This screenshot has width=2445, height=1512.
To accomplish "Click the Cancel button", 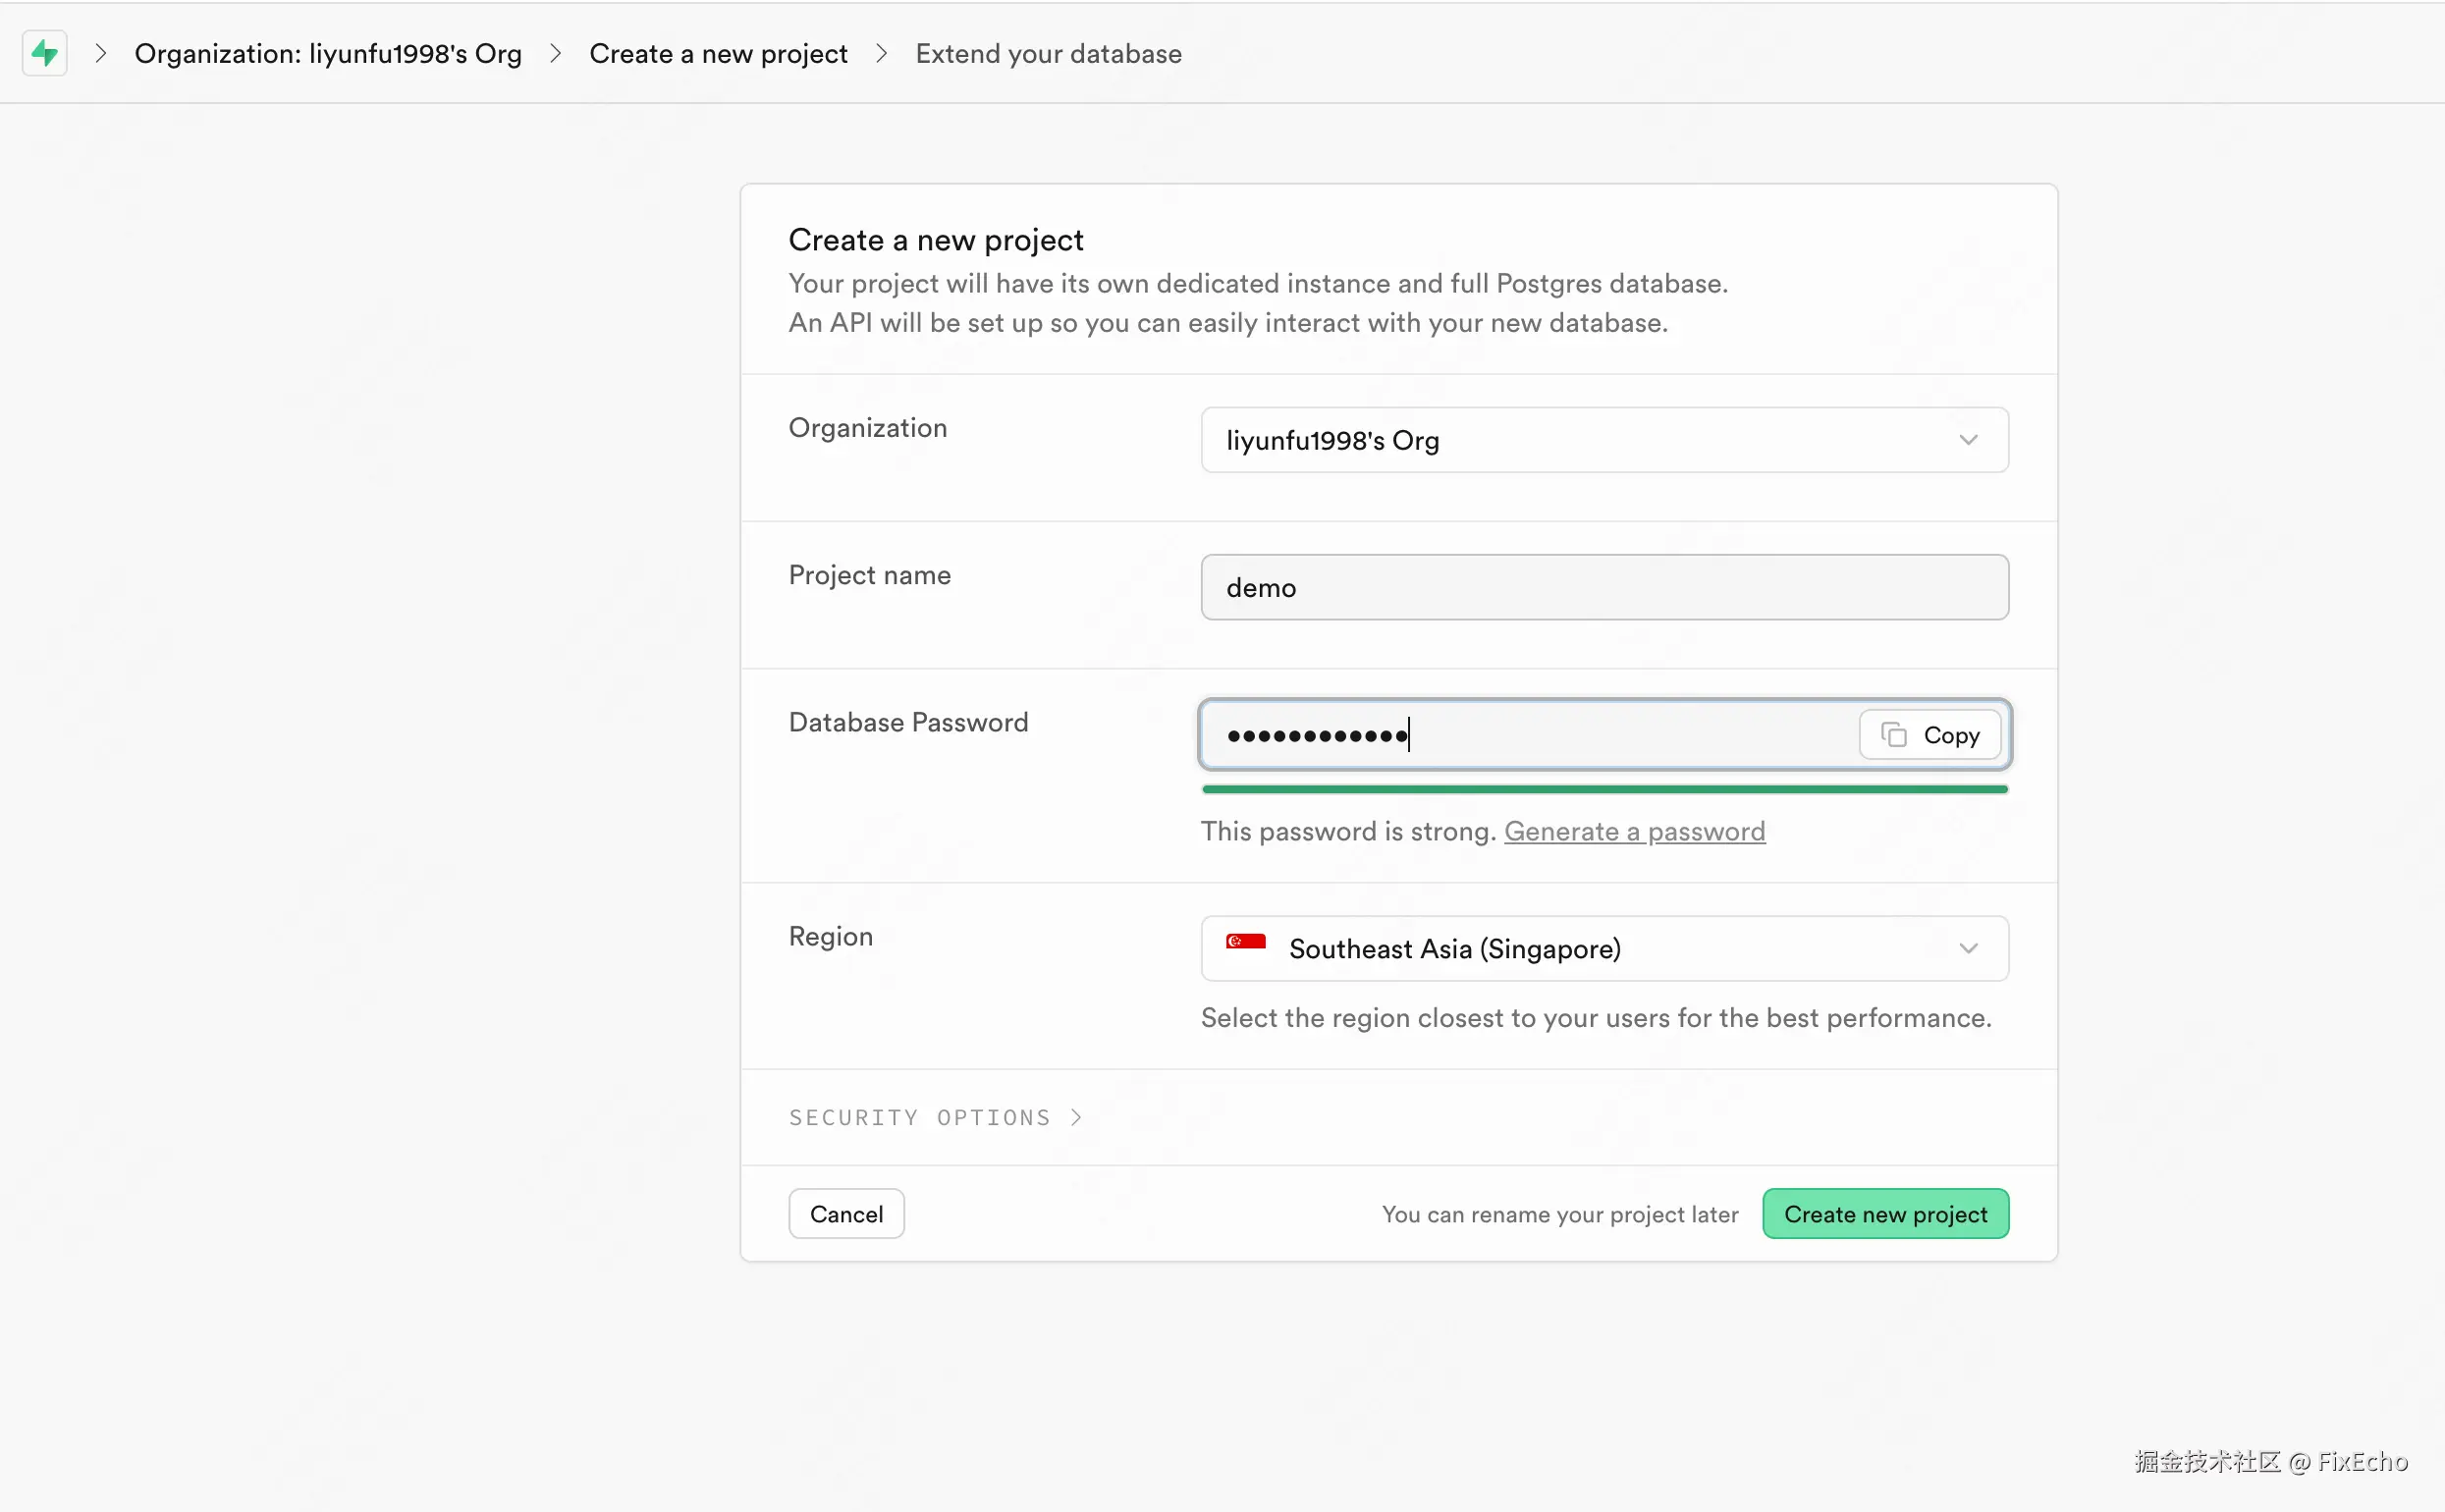I will (x=846, y=1214).
